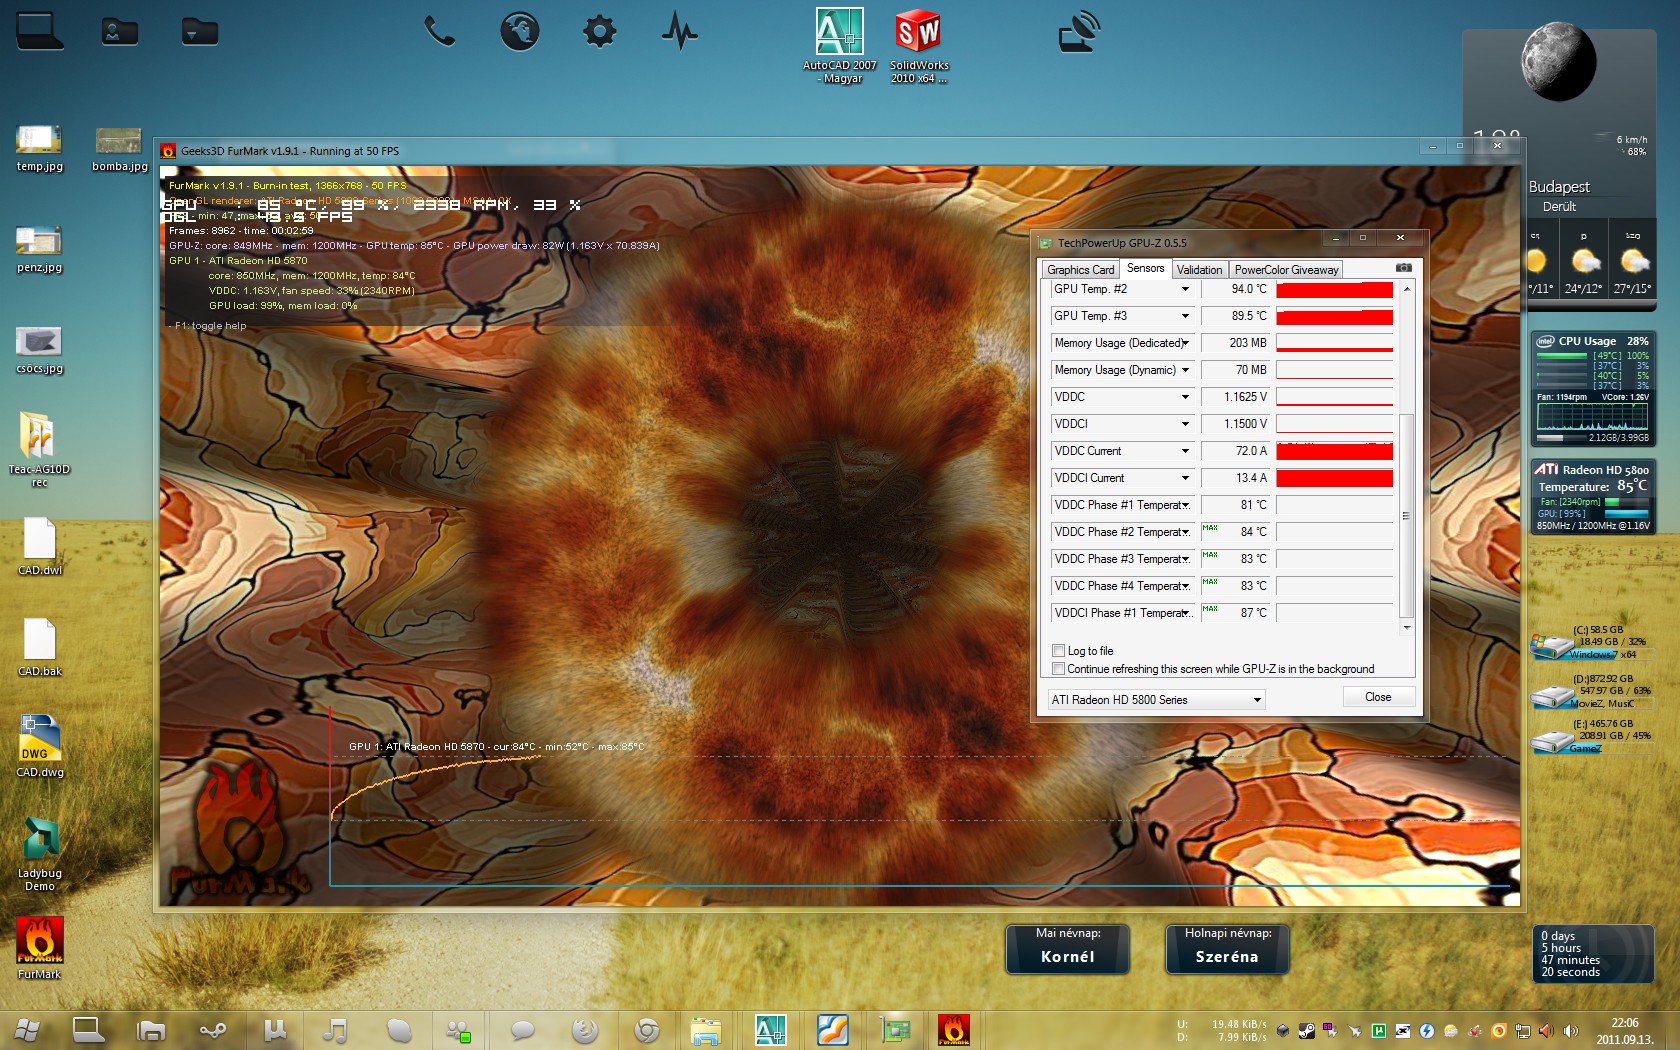Image resolution: width=1680 pixels, height=1050 pixels.
Task: Click the Budapest weather gadget title
Action: pos(1558,187)
